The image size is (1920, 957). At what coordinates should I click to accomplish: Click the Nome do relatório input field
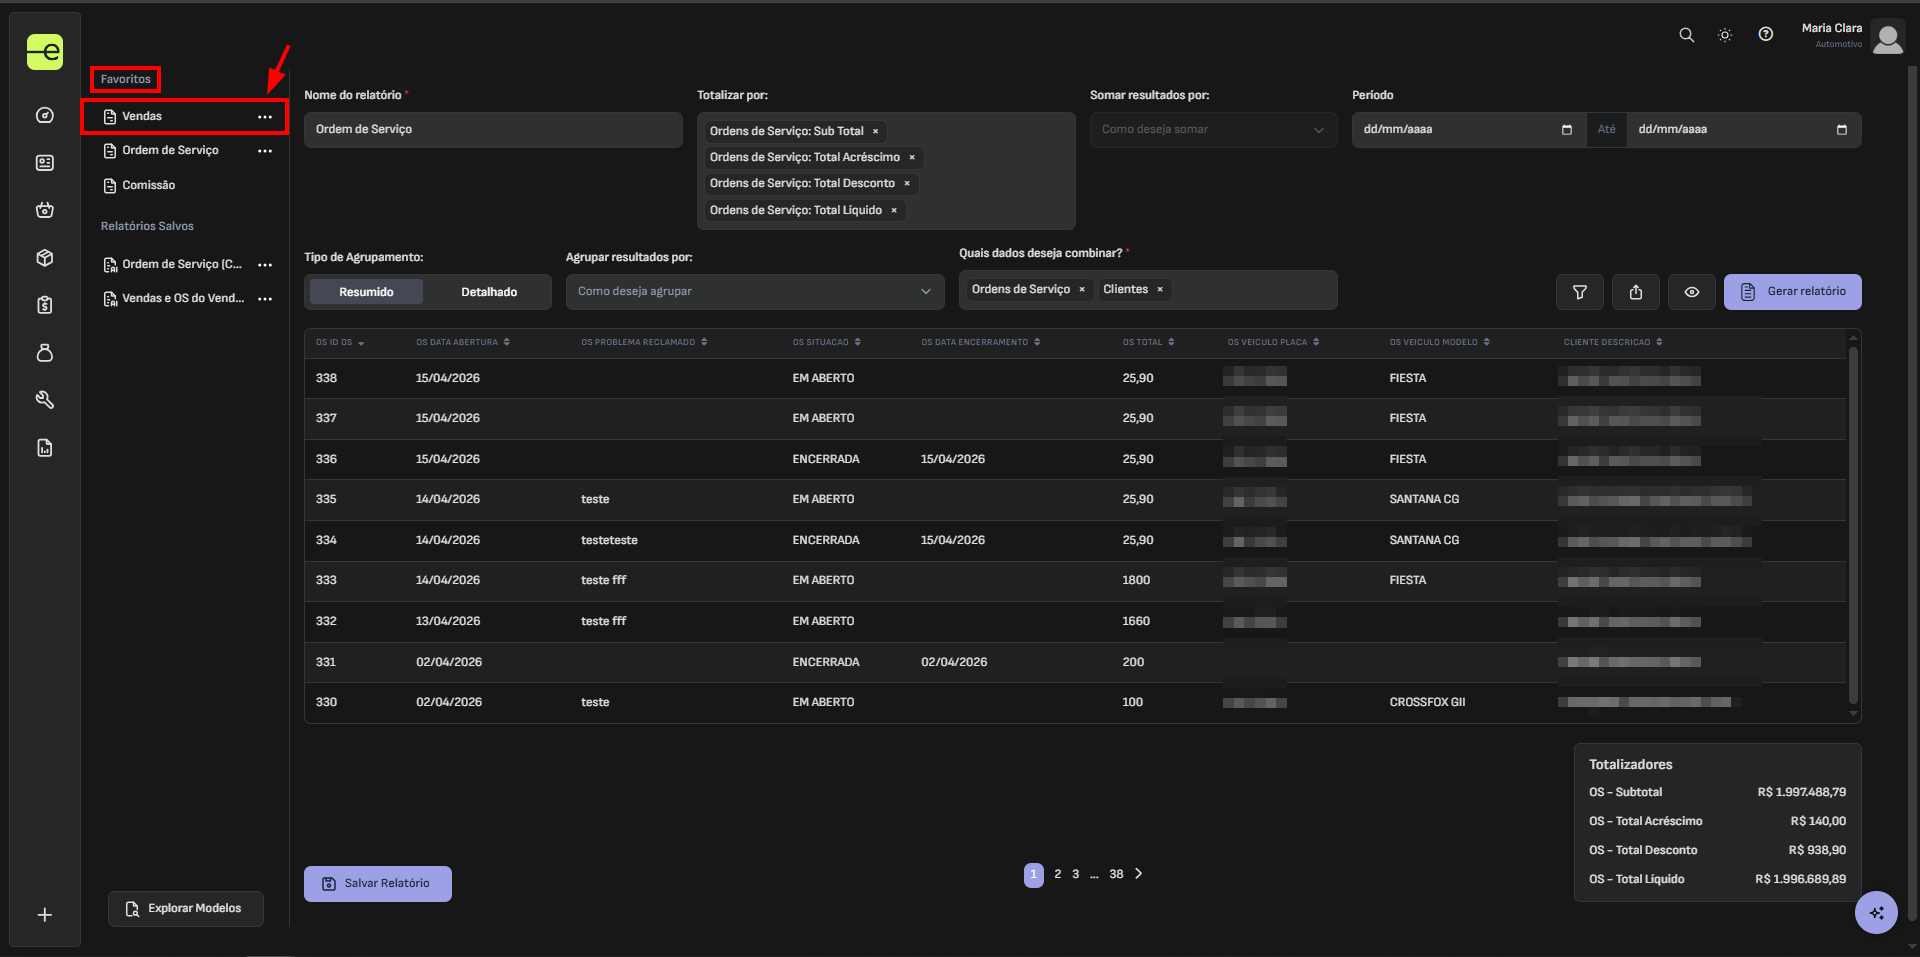point(493,130)
